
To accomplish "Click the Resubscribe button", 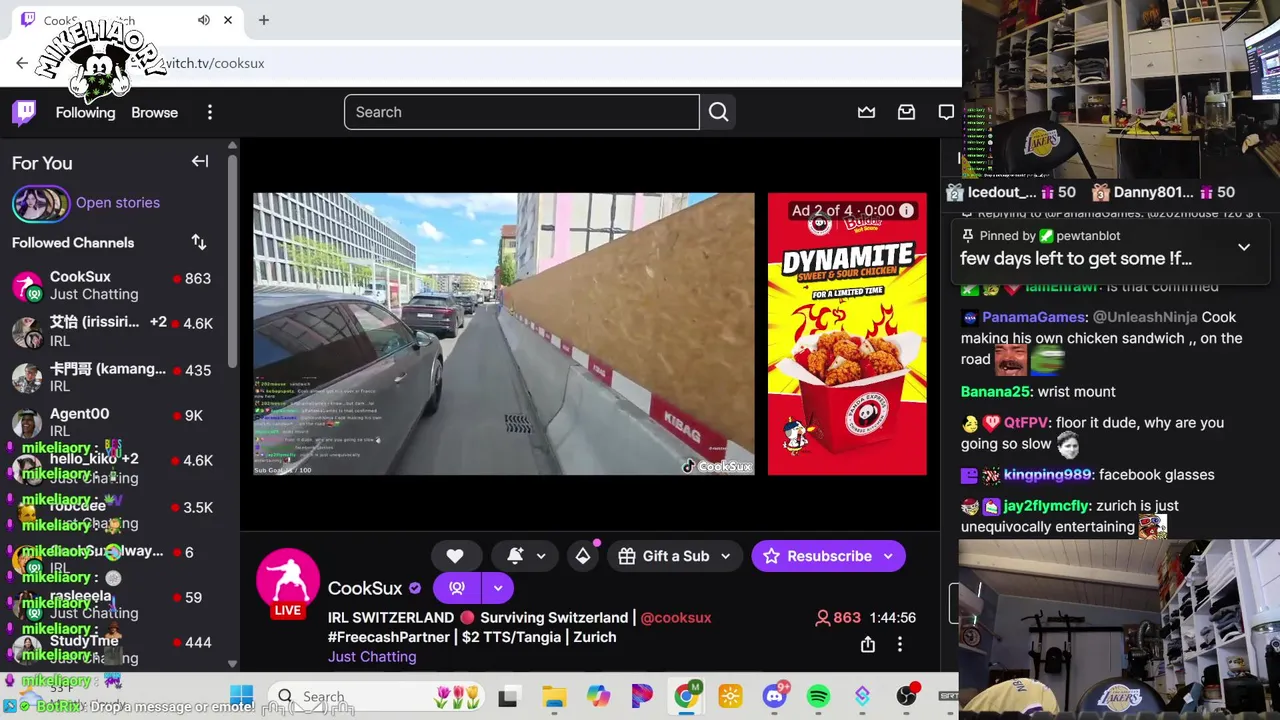I will coord(817,556).
